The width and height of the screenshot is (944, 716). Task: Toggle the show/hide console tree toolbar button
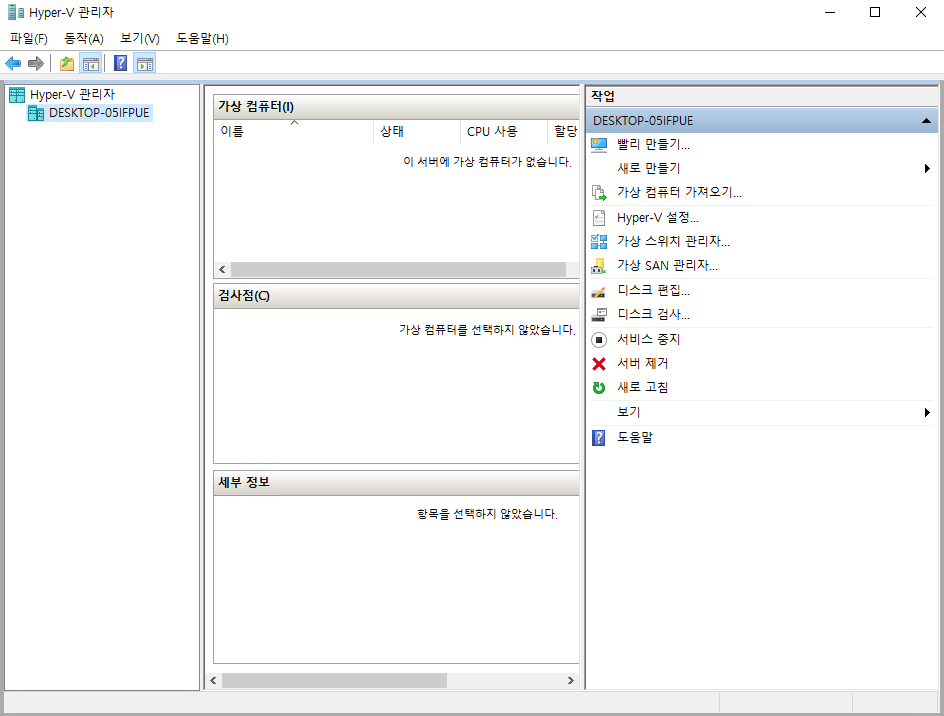pyautogui.click(x=91, y=64)
